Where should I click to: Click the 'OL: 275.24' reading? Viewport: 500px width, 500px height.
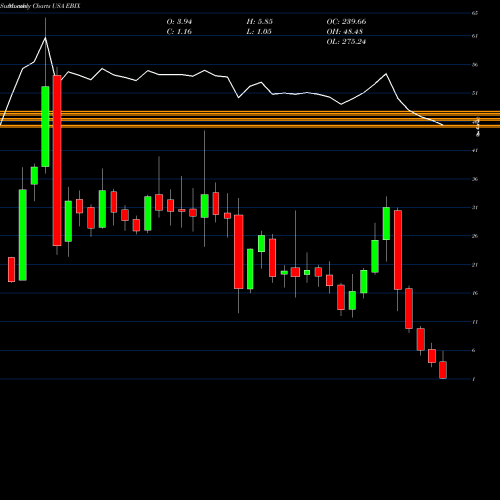(x=346, y=42)
